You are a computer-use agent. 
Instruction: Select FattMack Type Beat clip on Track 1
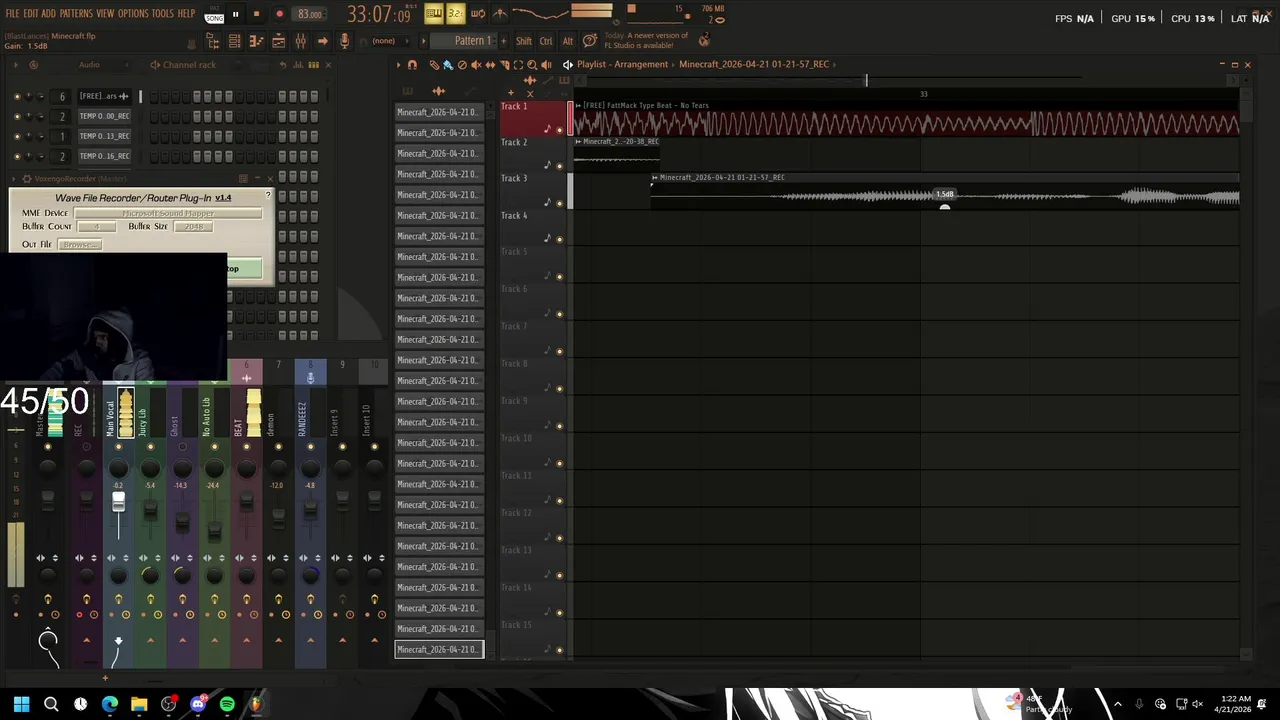pos(905,119)
